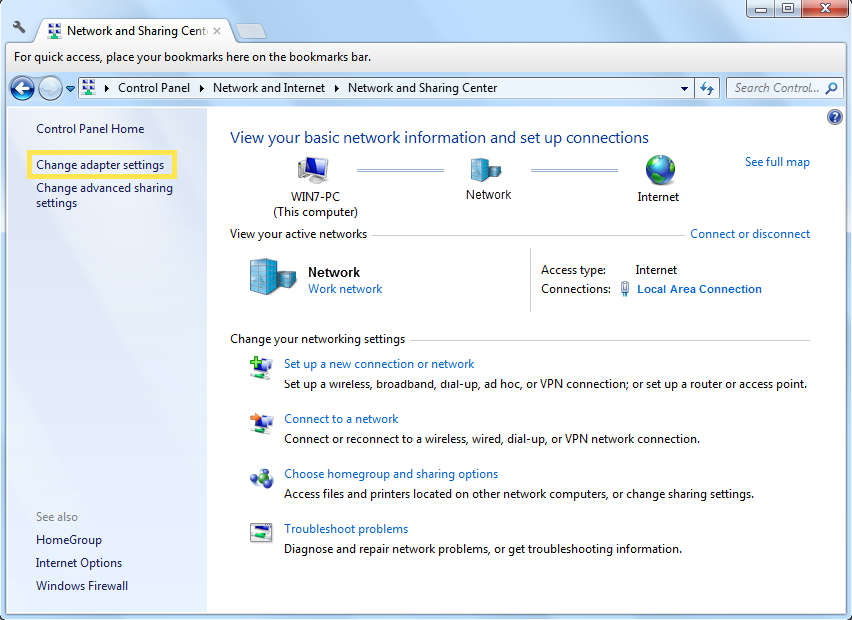The width and height of the screenshot is (852, 620).
Task: Click the homegroup sharing options icon
Action: (261, 478)
